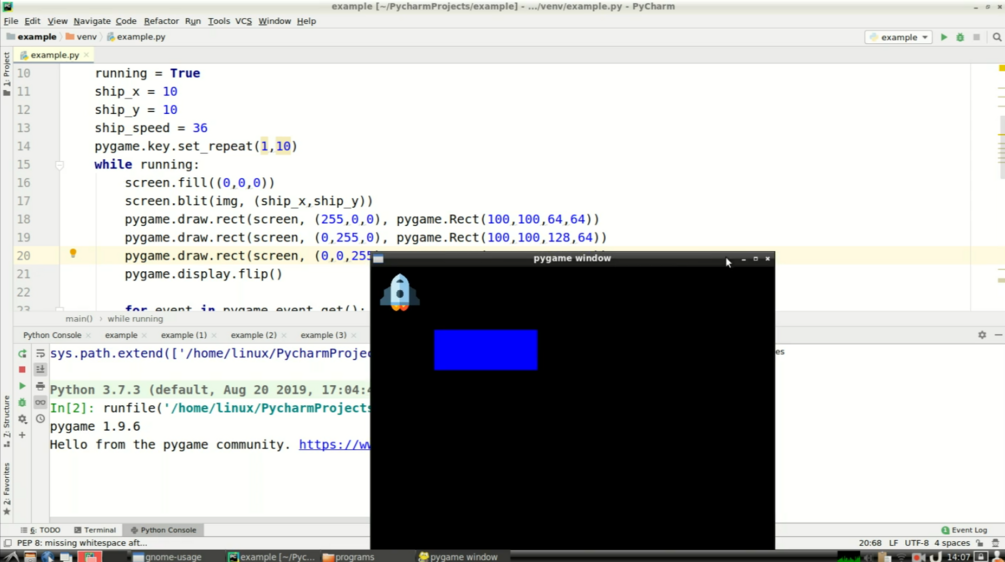
Task: Open console settings gear in sidebar
Action: click(x=22, y=419)
